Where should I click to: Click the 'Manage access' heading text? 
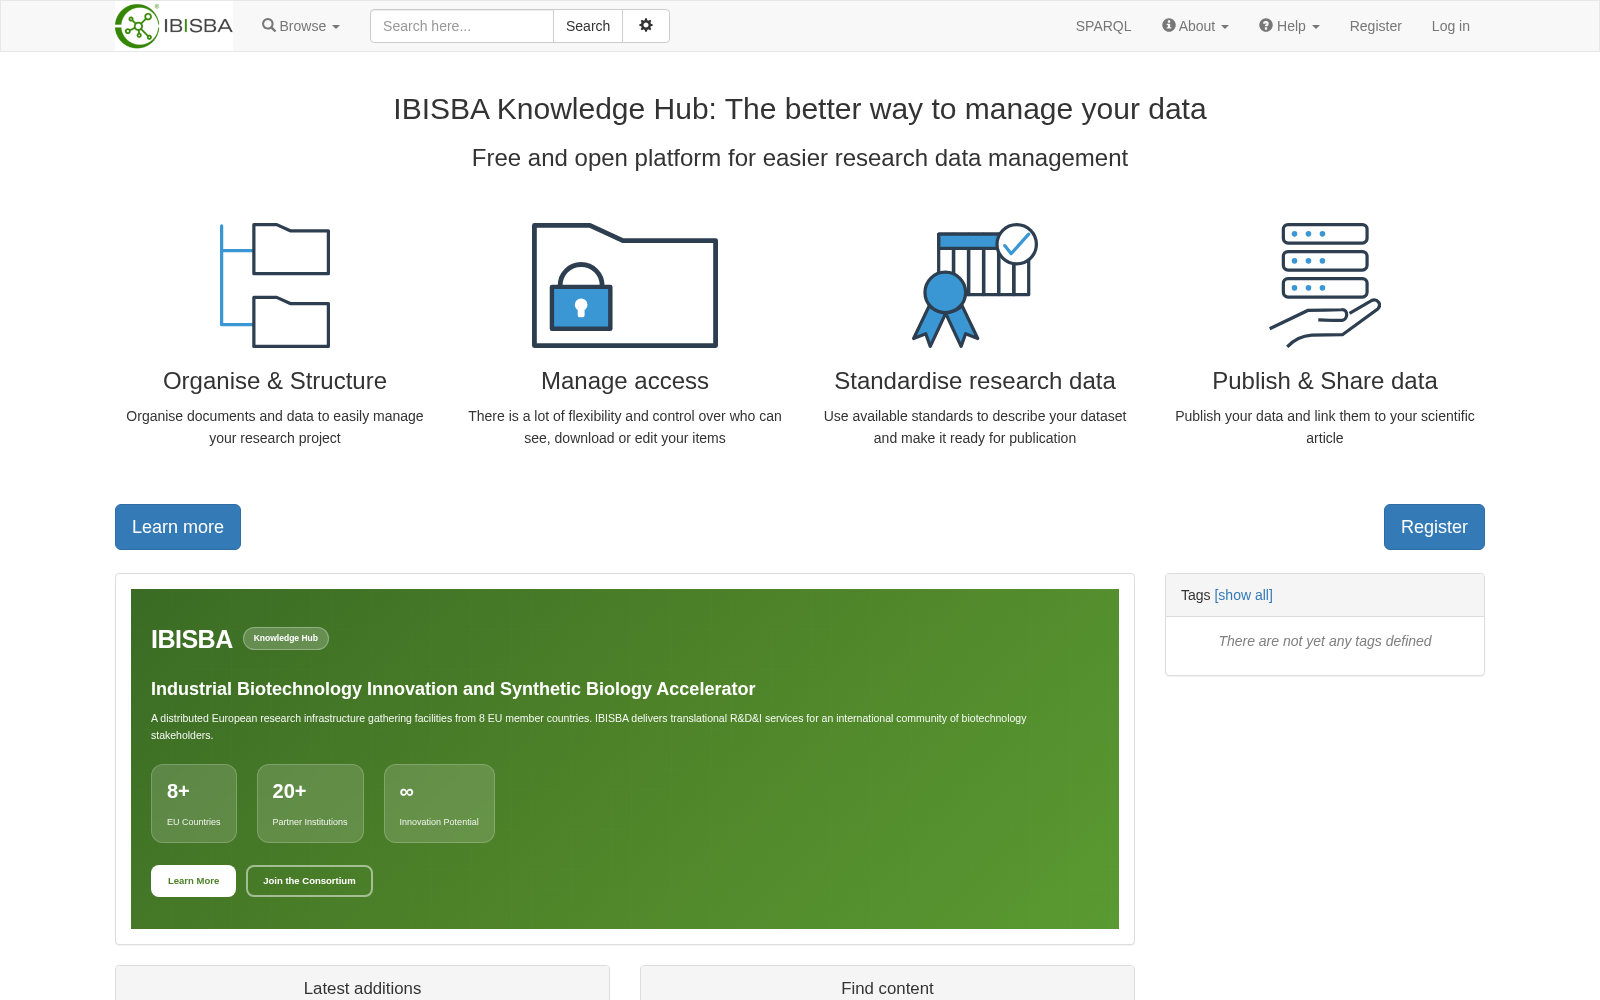click(625, 381)
